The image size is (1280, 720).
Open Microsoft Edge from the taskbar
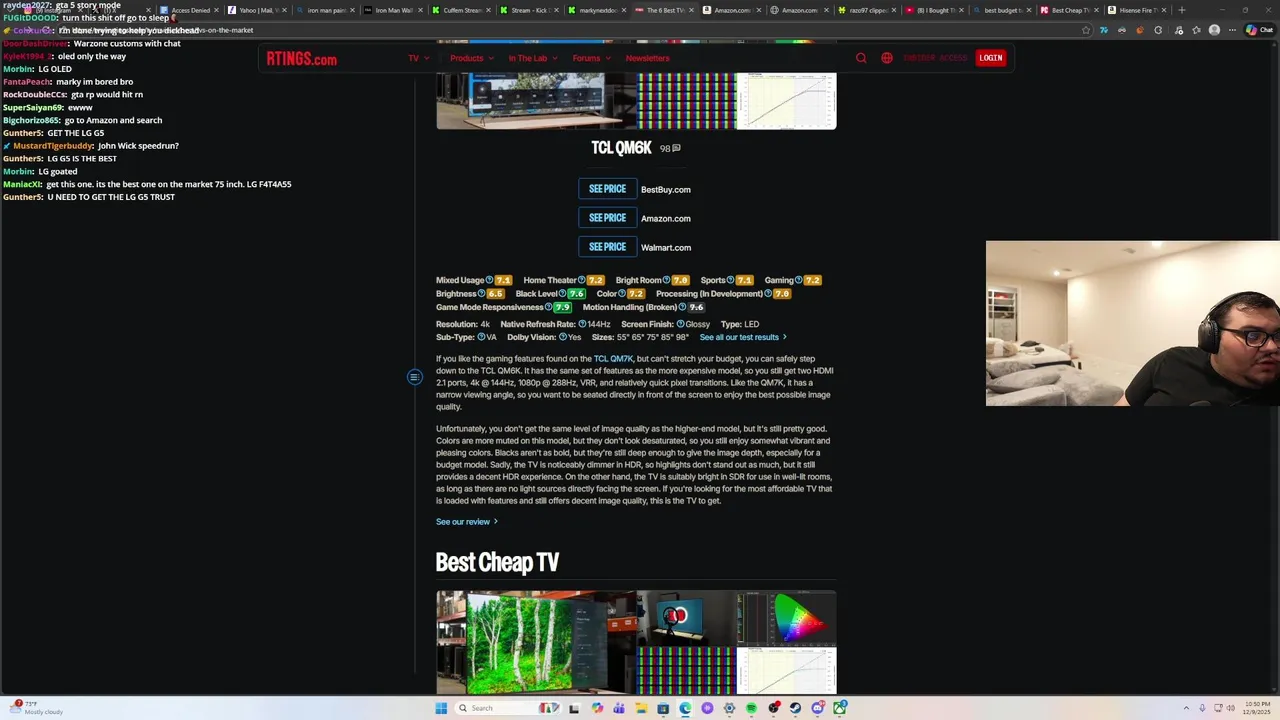click(x=685, y=708)
